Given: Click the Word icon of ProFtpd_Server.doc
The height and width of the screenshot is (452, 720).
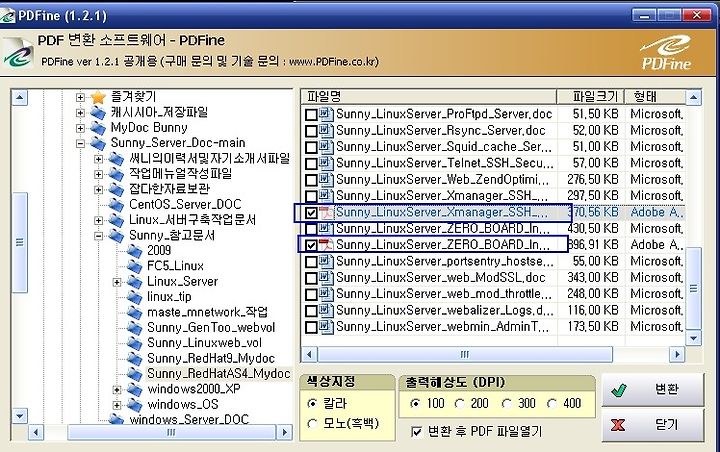Looking at the screenshot, I should [x=326, y=114].
